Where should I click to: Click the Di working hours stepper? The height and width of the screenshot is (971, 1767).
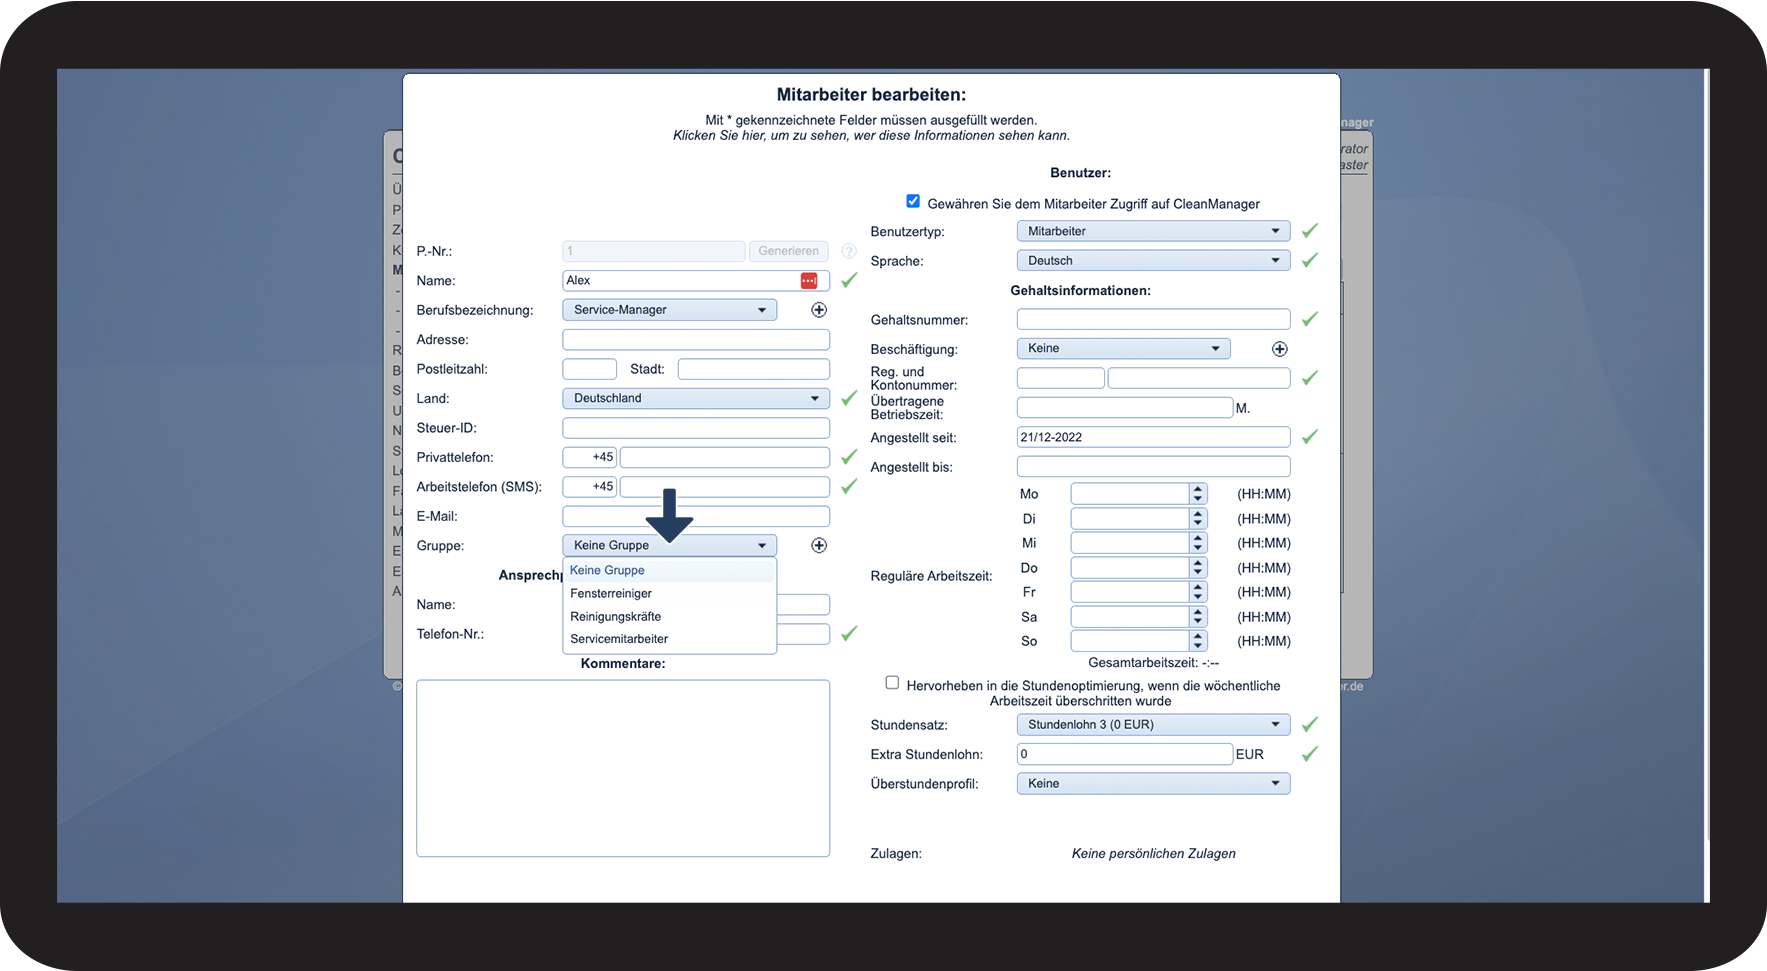(1198, 519)
